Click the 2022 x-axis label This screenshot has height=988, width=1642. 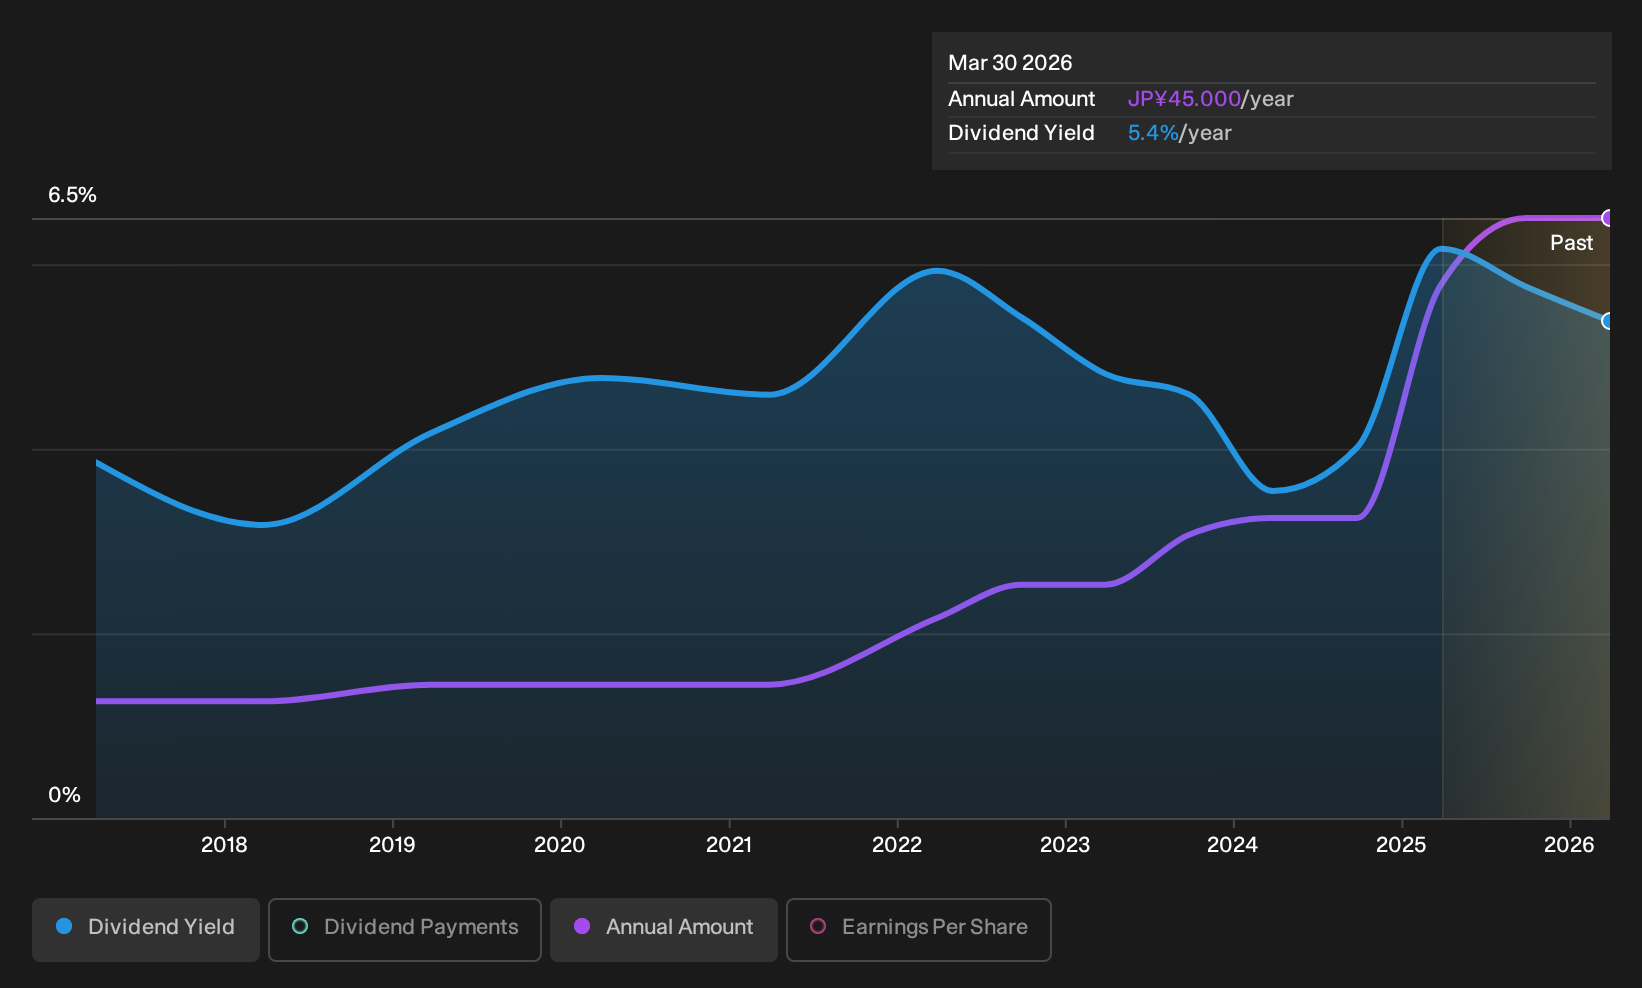tap(897, 845)
